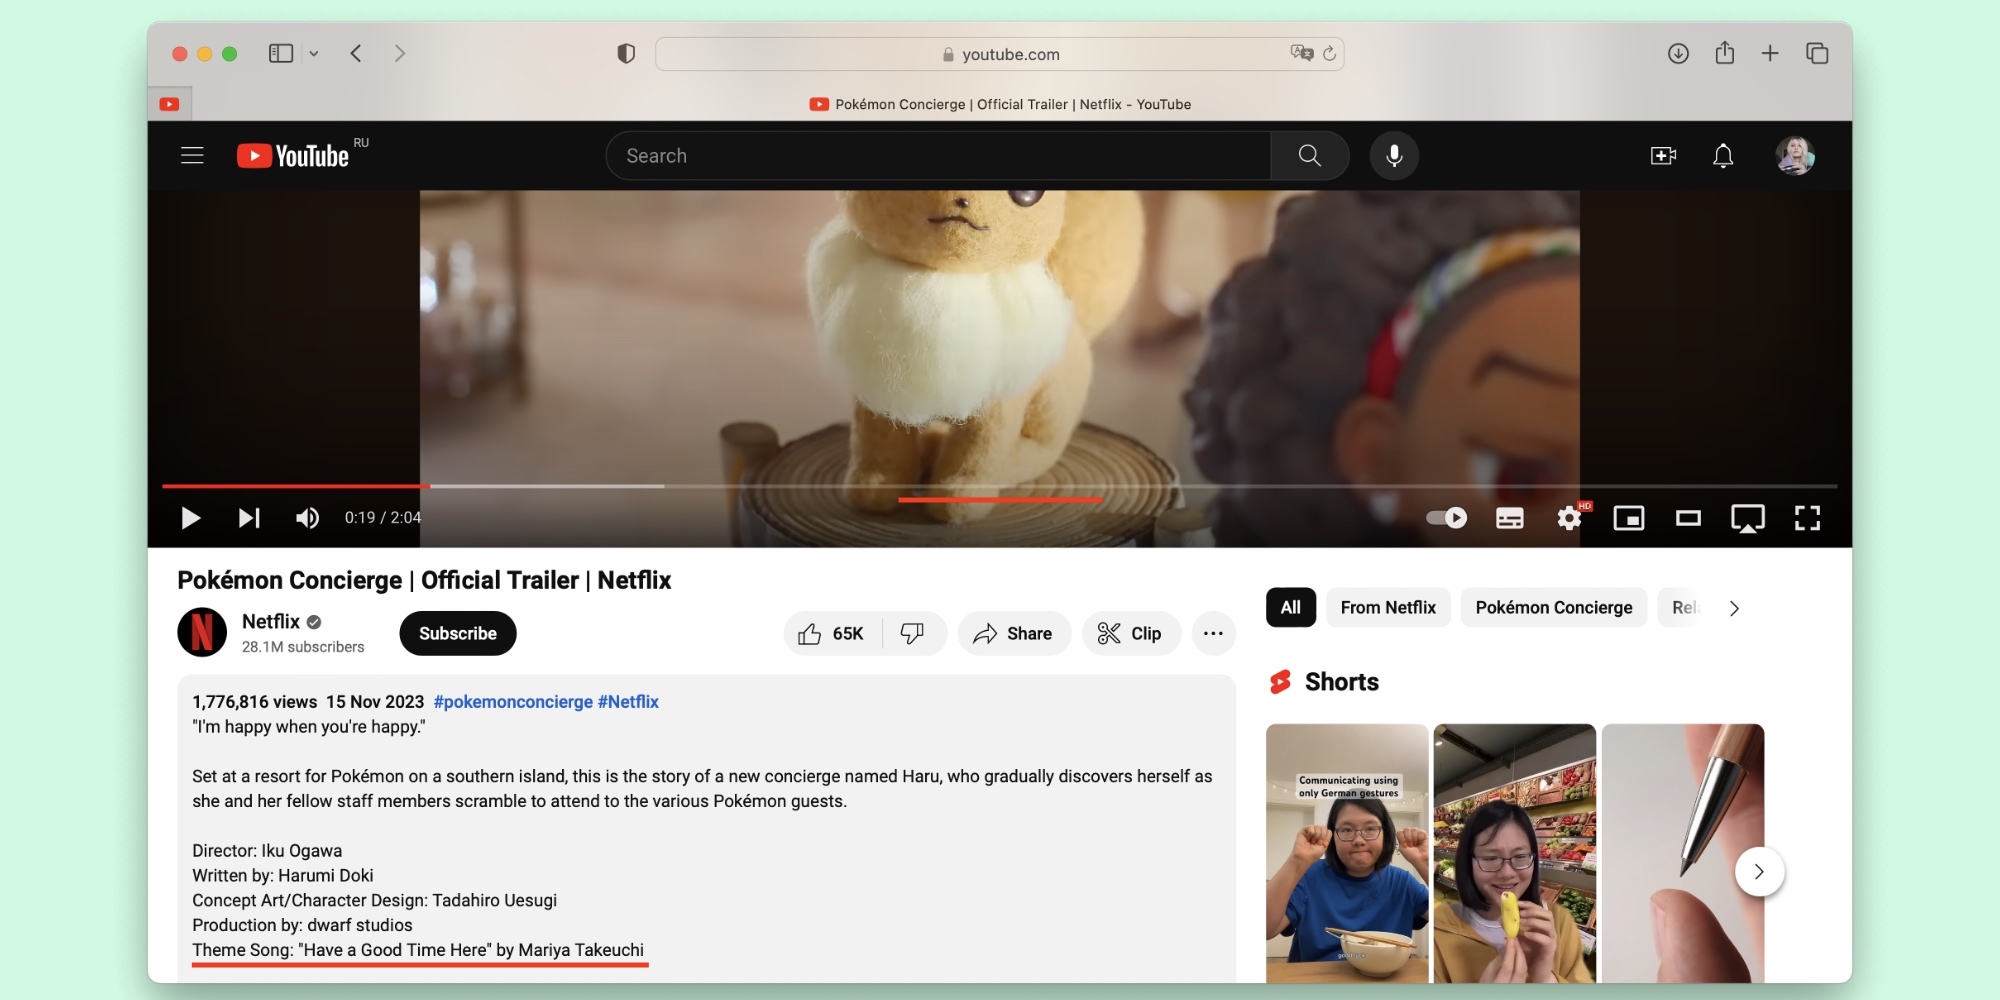Open the #Netflix hashtag link
The width and height of the screenshot is (2000, 1000).
tap(628, 702)
